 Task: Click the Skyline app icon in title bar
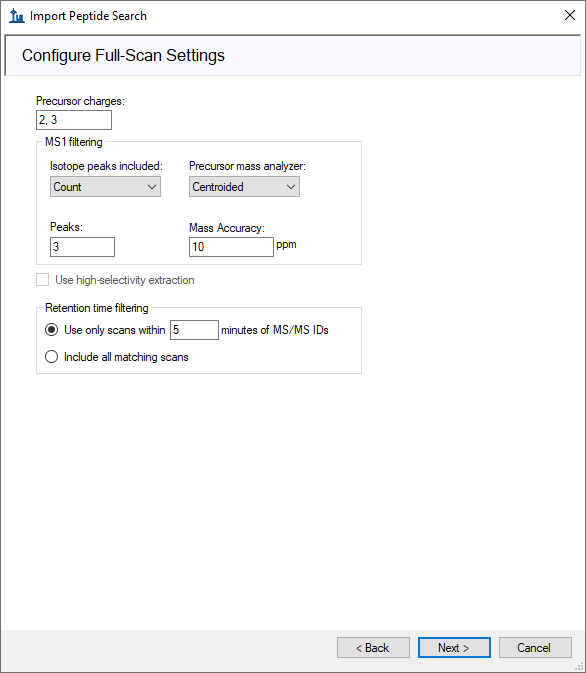click(x=17, y=16)
